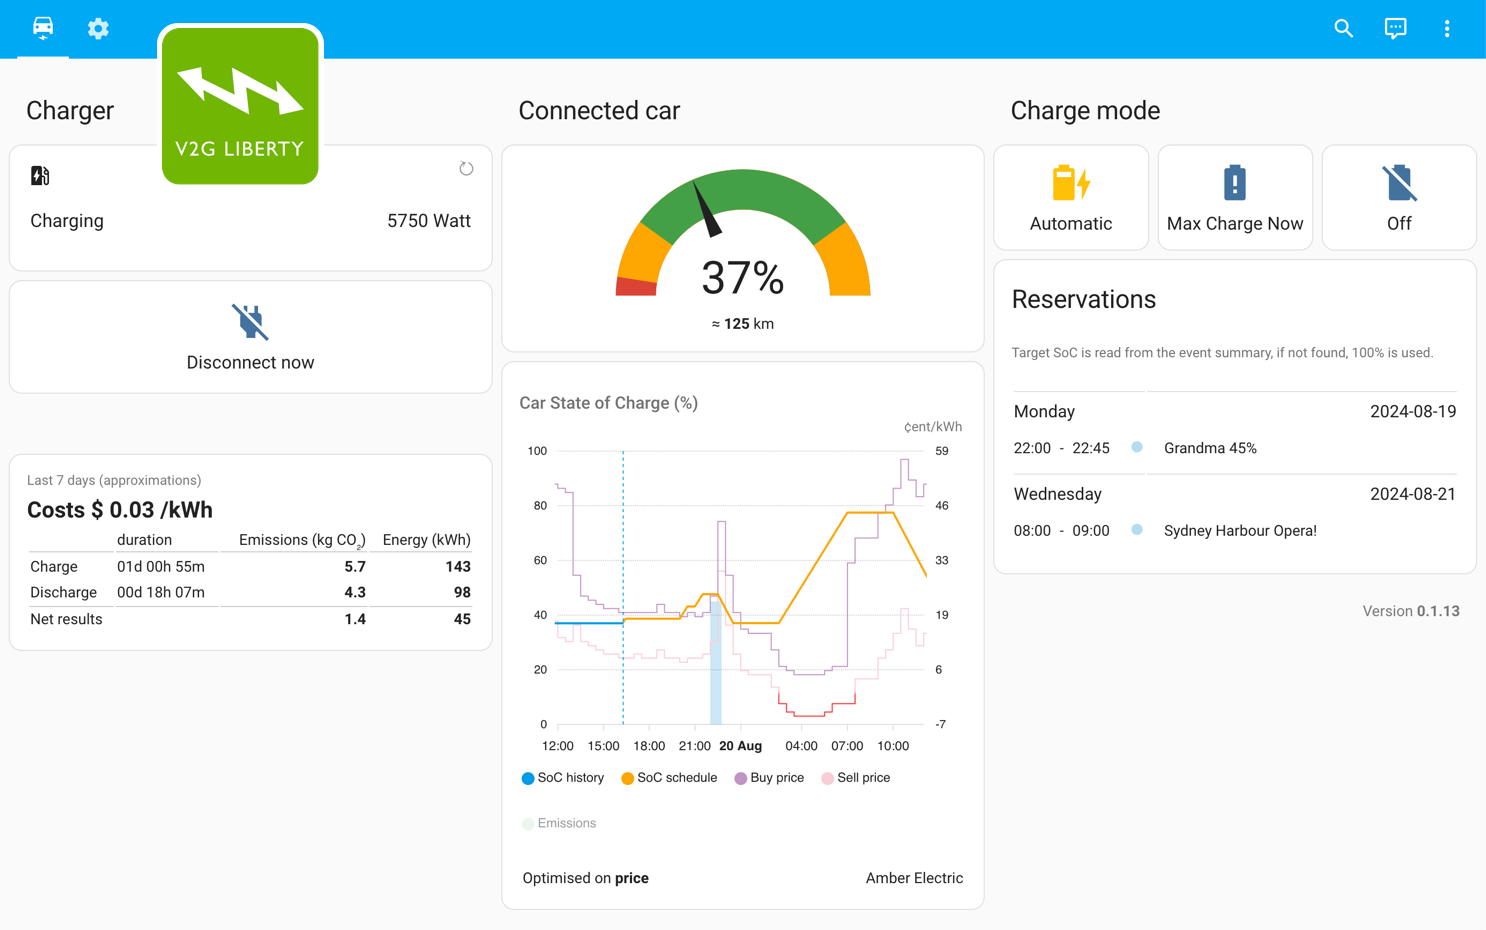
Task: Click the Grandma 45% reservation
Action: click(x=1210, y=448)
